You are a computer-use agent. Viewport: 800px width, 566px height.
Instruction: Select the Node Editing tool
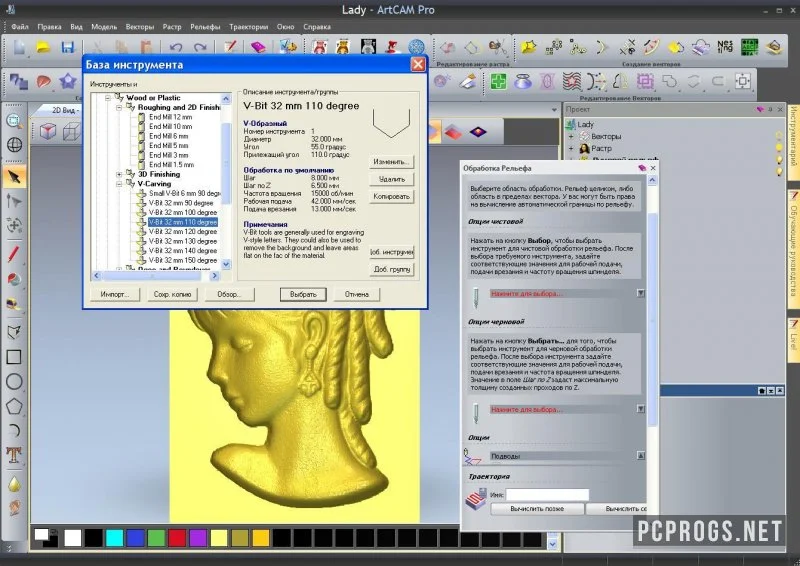coord(14,201)
